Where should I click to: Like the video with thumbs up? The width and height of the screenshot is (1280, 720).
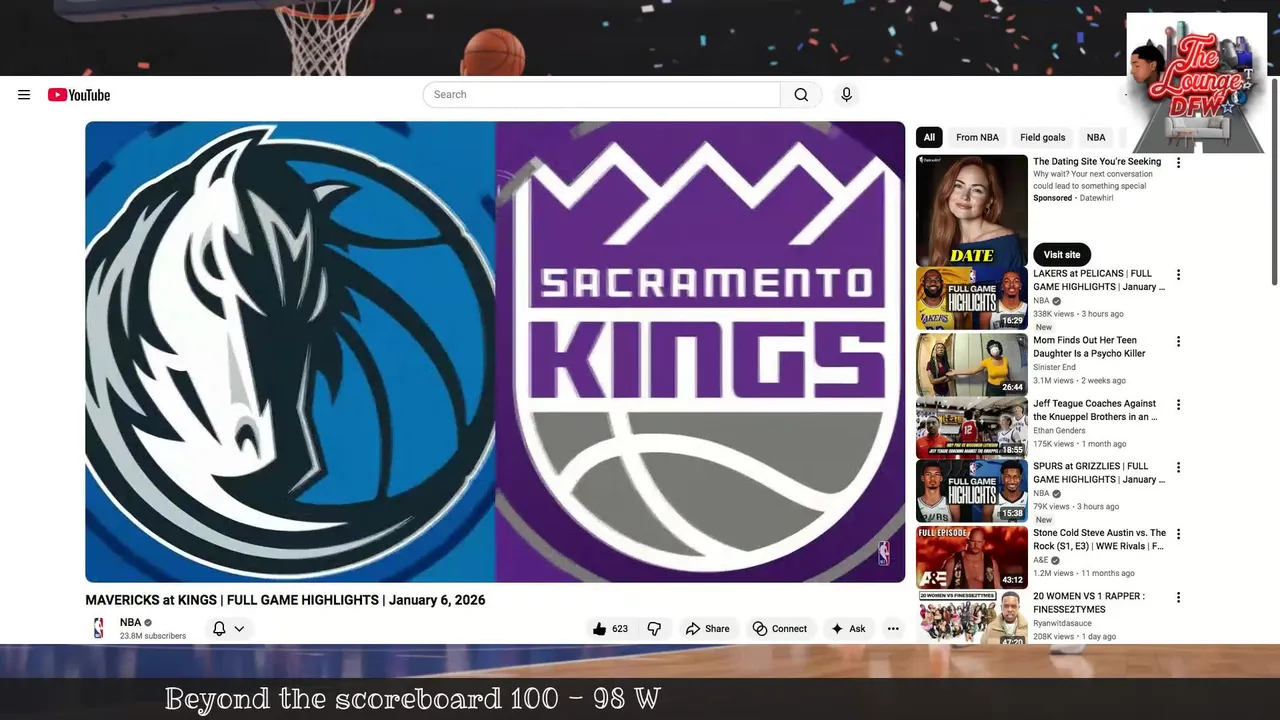coord(611,629)
